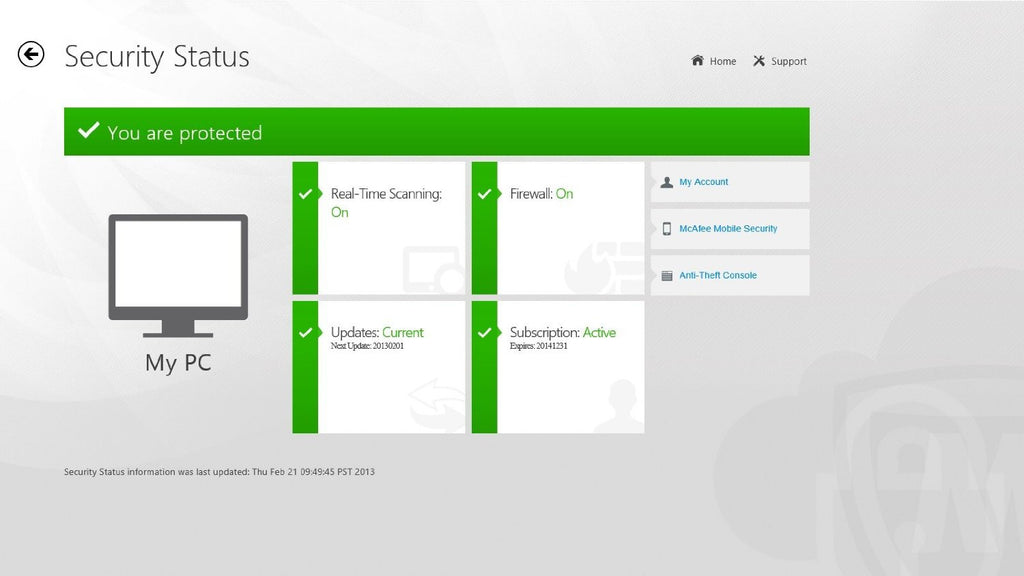Open the Anti-Theft Console link

[x=718, y=275]
